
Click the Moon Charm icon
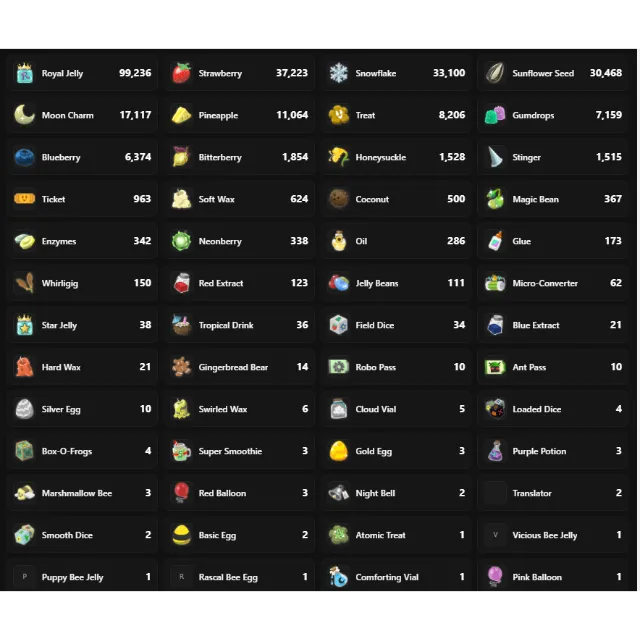(24, 115)
